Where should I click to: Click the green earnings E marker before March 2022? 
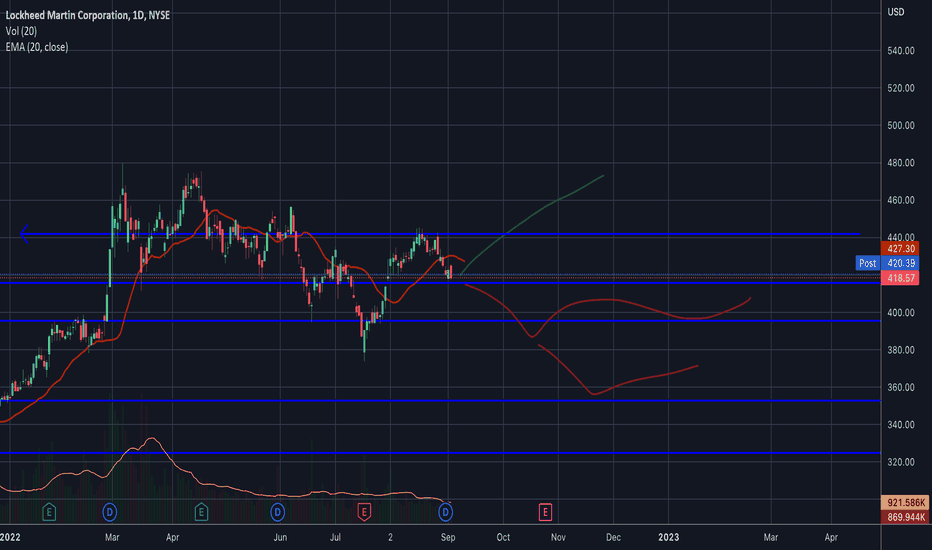pos(49,511)
